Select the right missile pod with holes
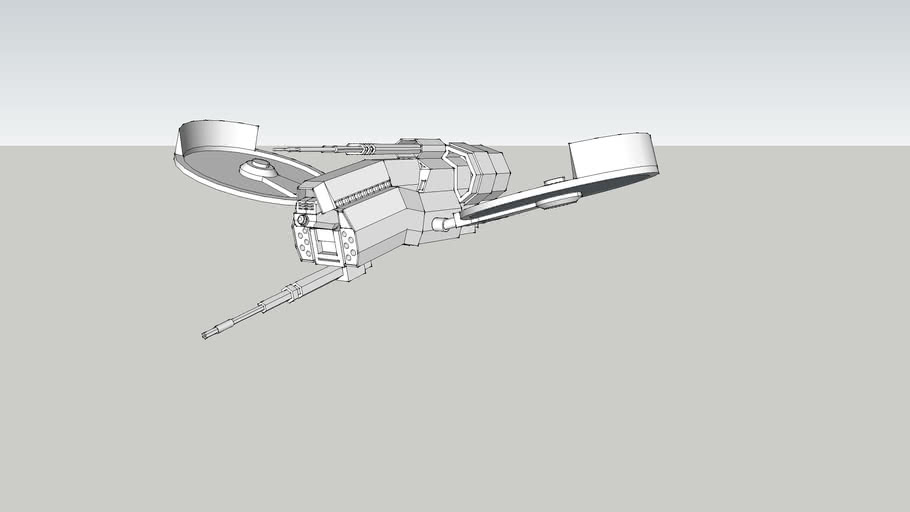The height and width of the screenshot is (512, 910). [x=349, y=245]
